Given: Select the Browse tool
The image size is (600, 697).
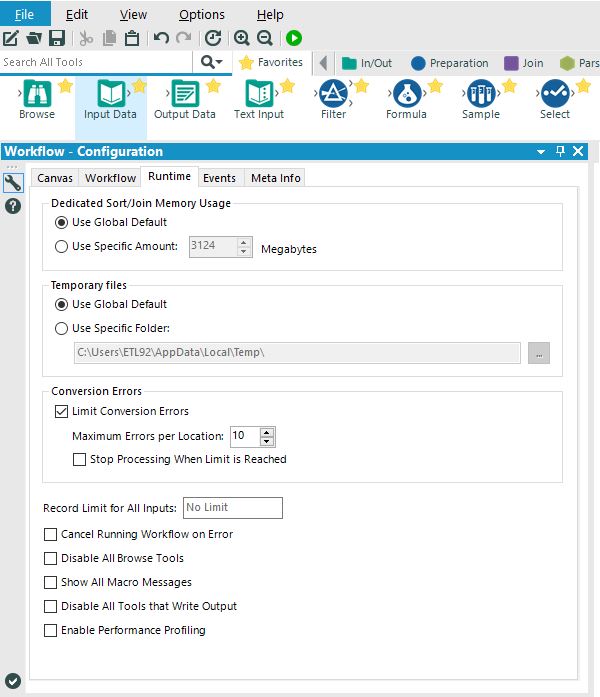Looking at the screenshot, I should (x=37, y=100).
